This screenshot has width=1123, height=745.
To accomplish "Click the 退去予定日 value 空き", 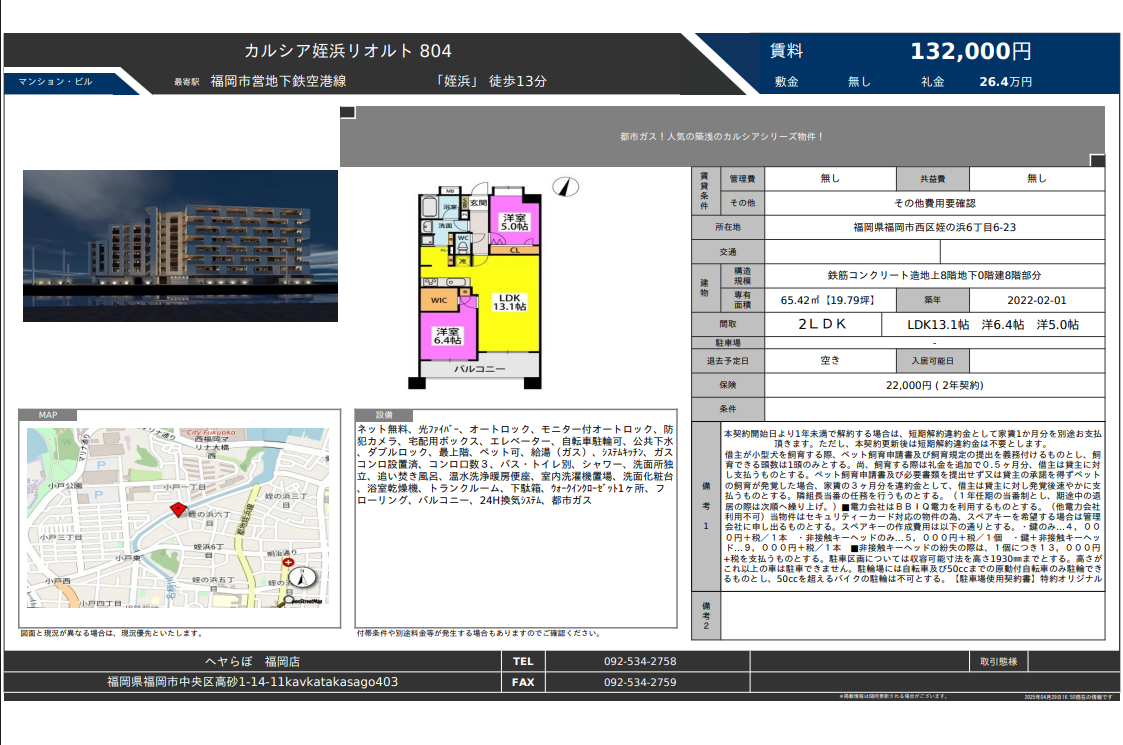I will coord(830,360).
